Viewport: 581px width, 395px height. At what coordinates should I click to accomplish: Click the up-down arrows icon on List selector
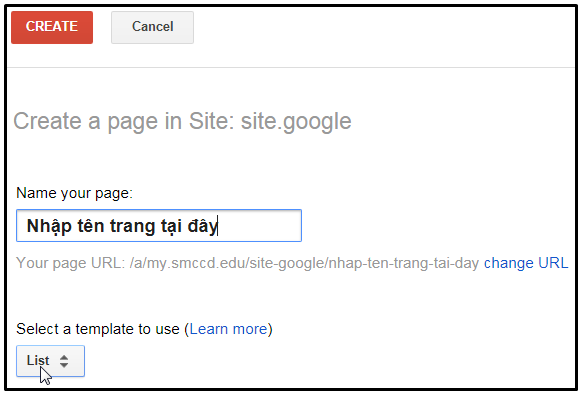pyautogui.click(x=64, y=361)
